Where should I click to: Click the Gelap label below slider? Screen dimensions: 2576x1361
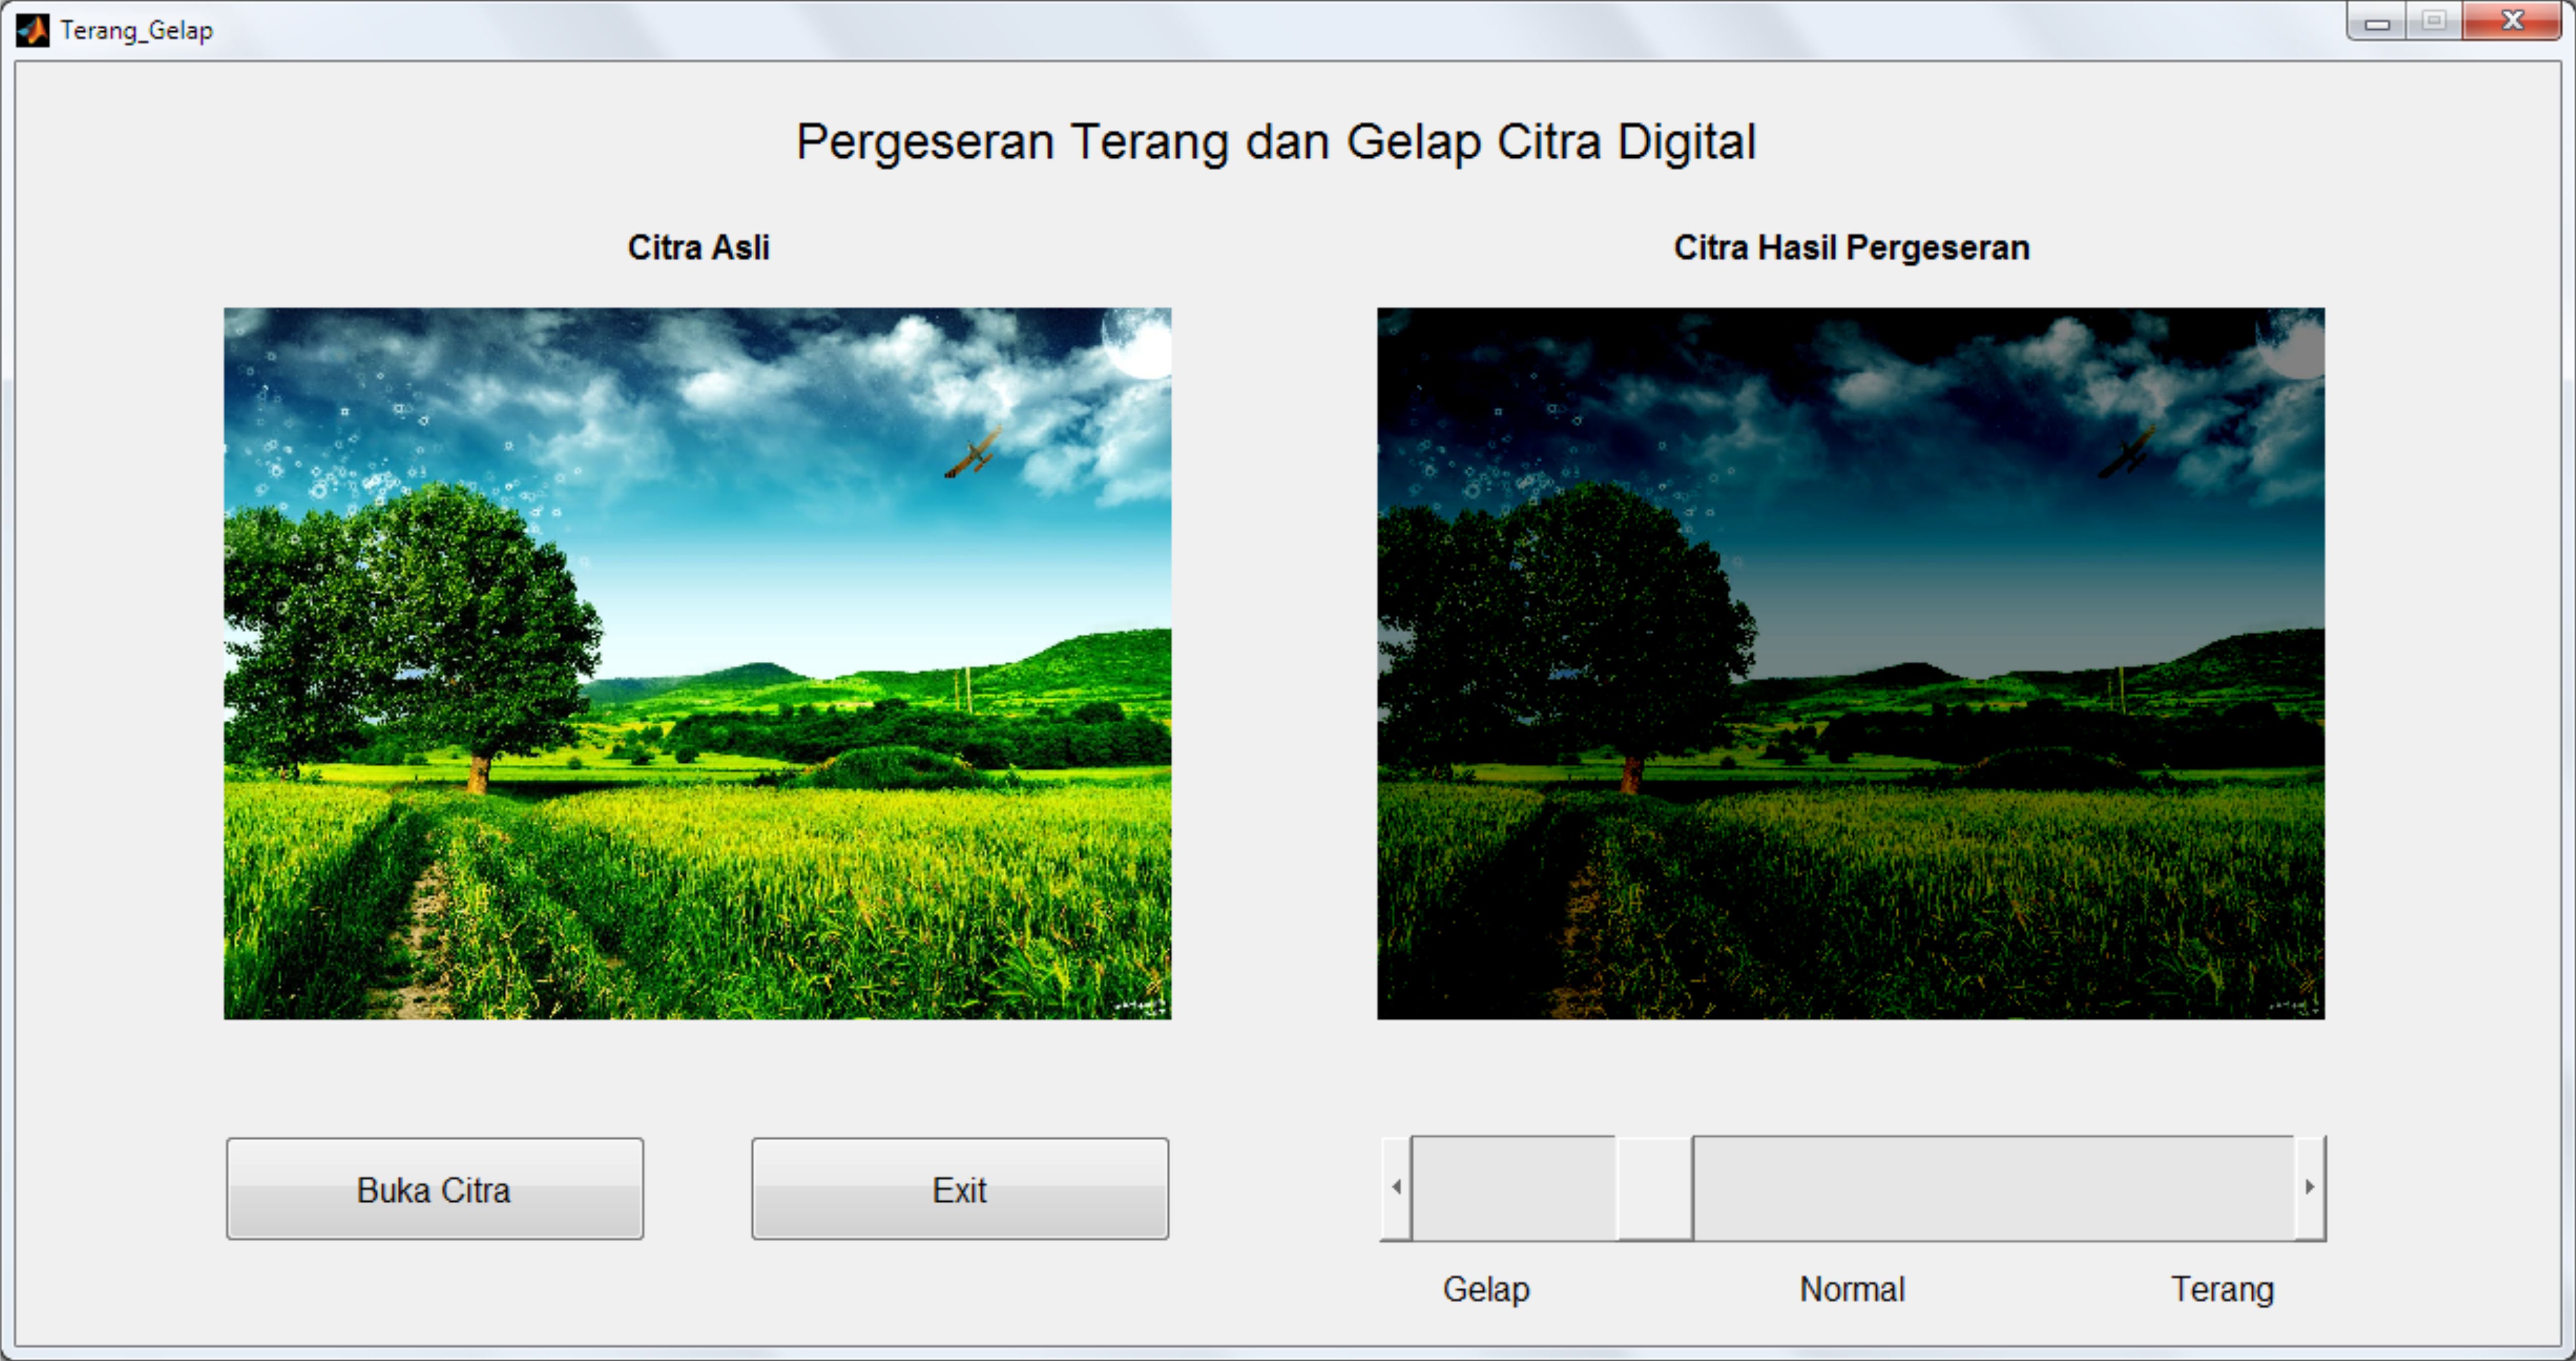1485,1289
